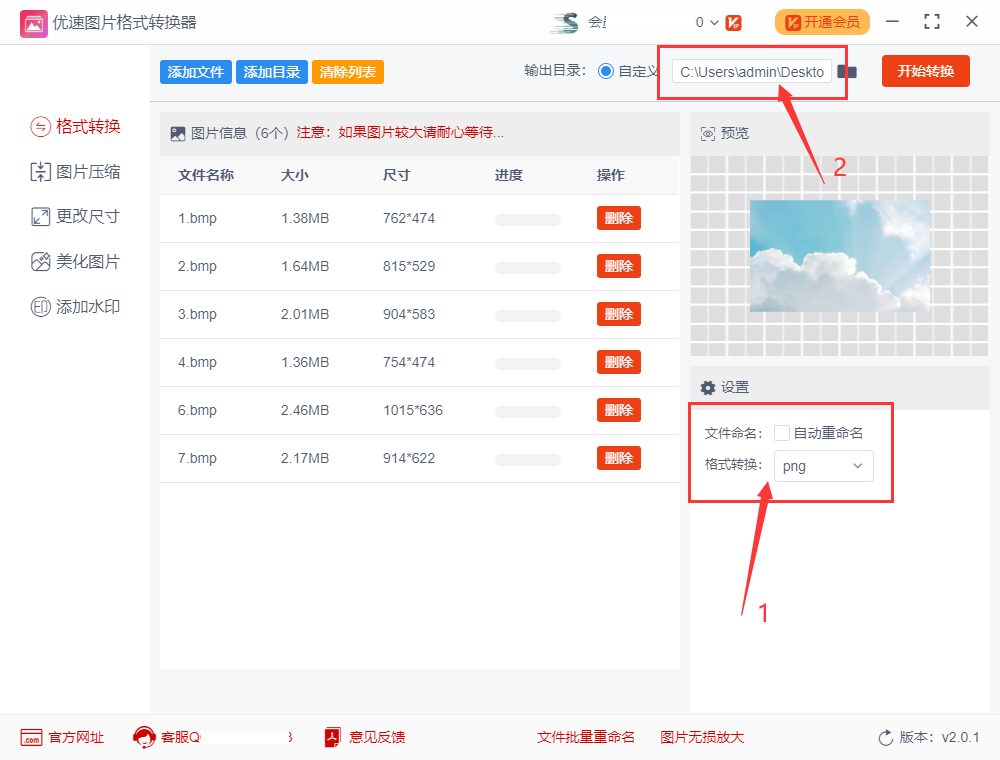Open the png output format dropdown
This screenshot has width=1000, height=760.
pyautogui.click(x=823, y=466)
